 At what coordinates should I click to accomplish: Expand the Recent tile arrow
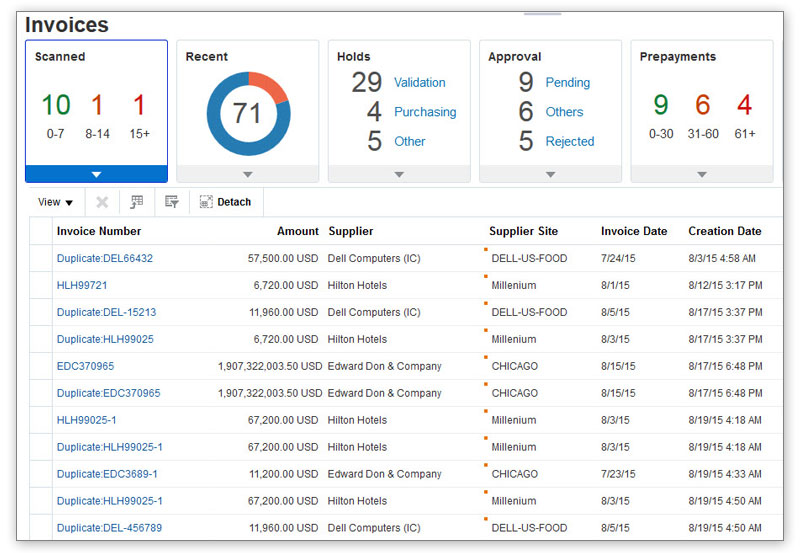pos(248,174)
